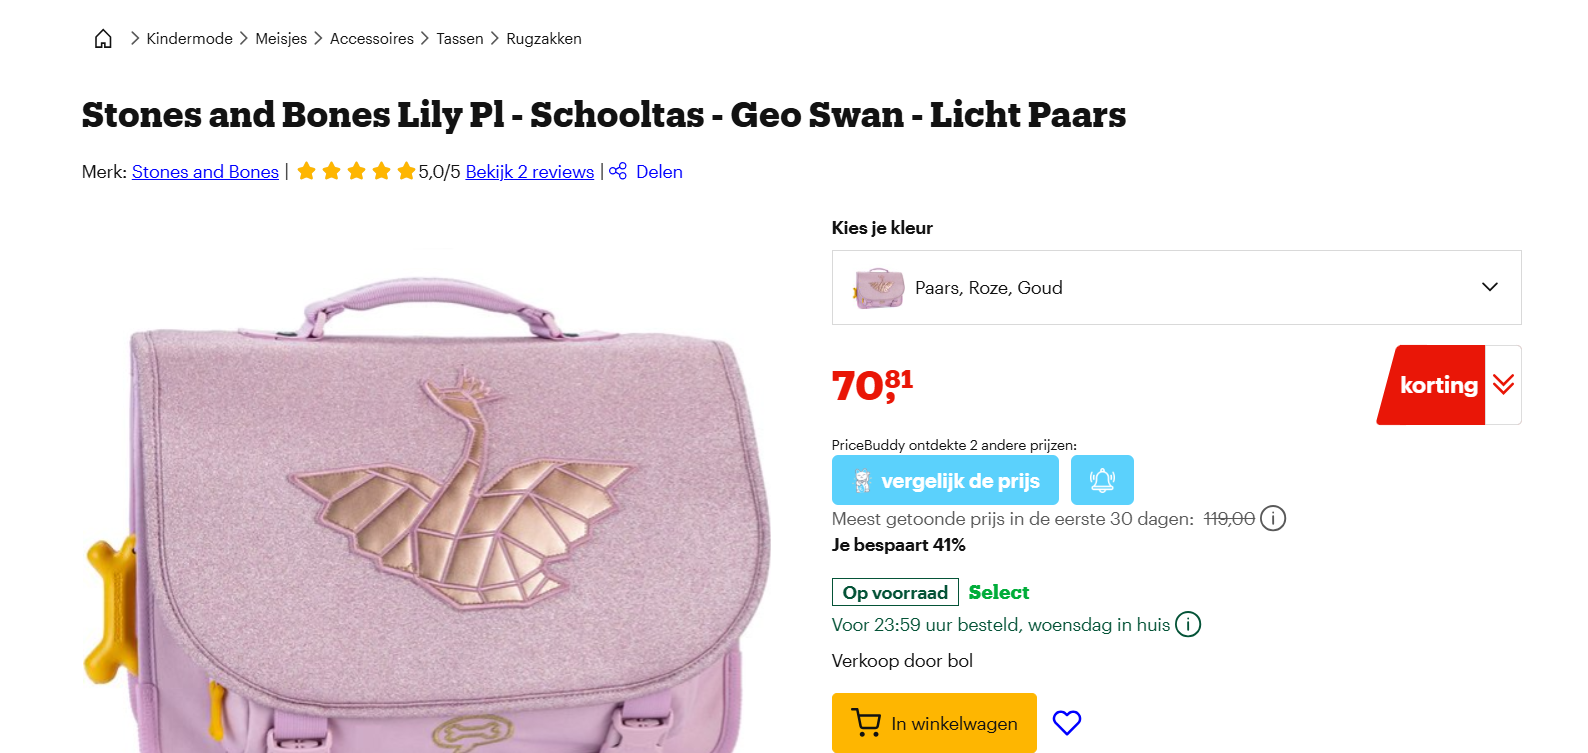Set a price alert with bell button
1588x753 pixels.
pos(1102,480)
